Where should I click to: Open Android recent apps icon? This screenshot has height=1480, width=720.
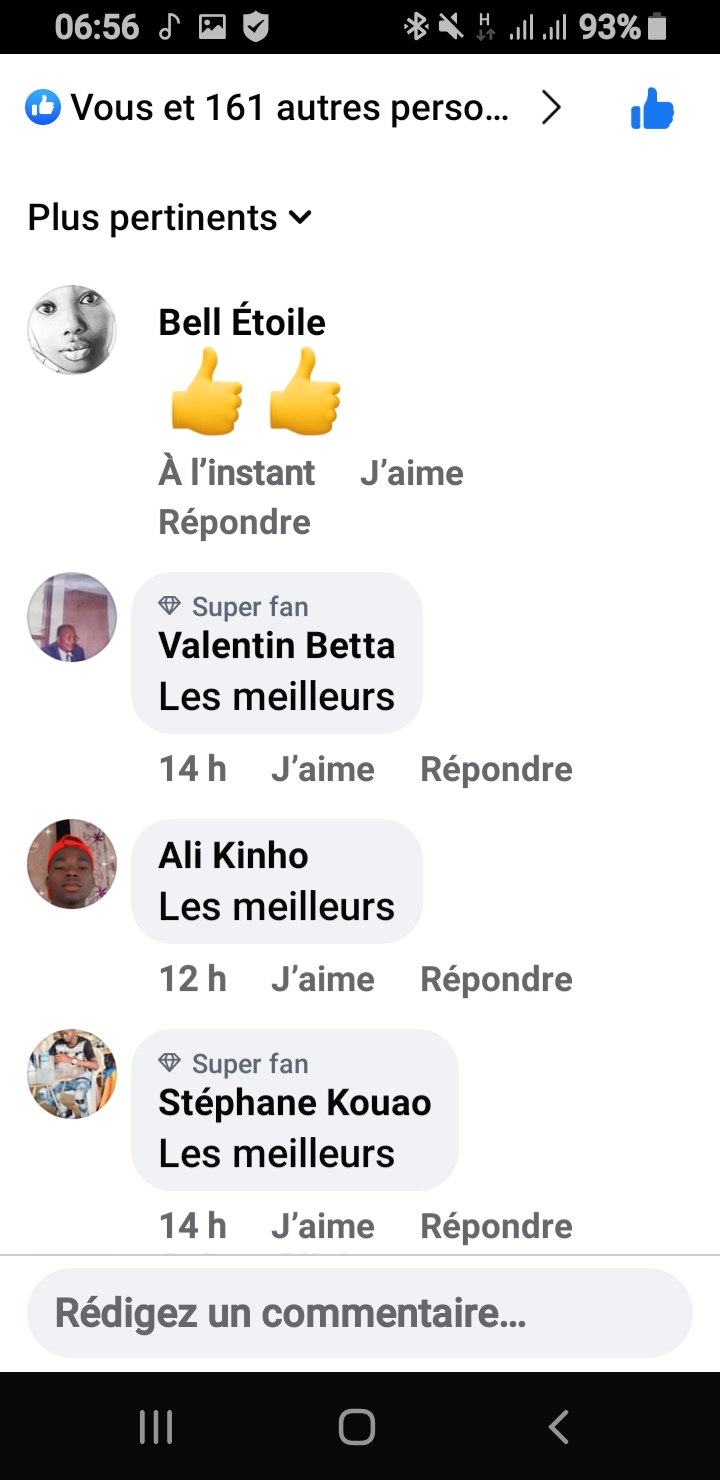156,1427
